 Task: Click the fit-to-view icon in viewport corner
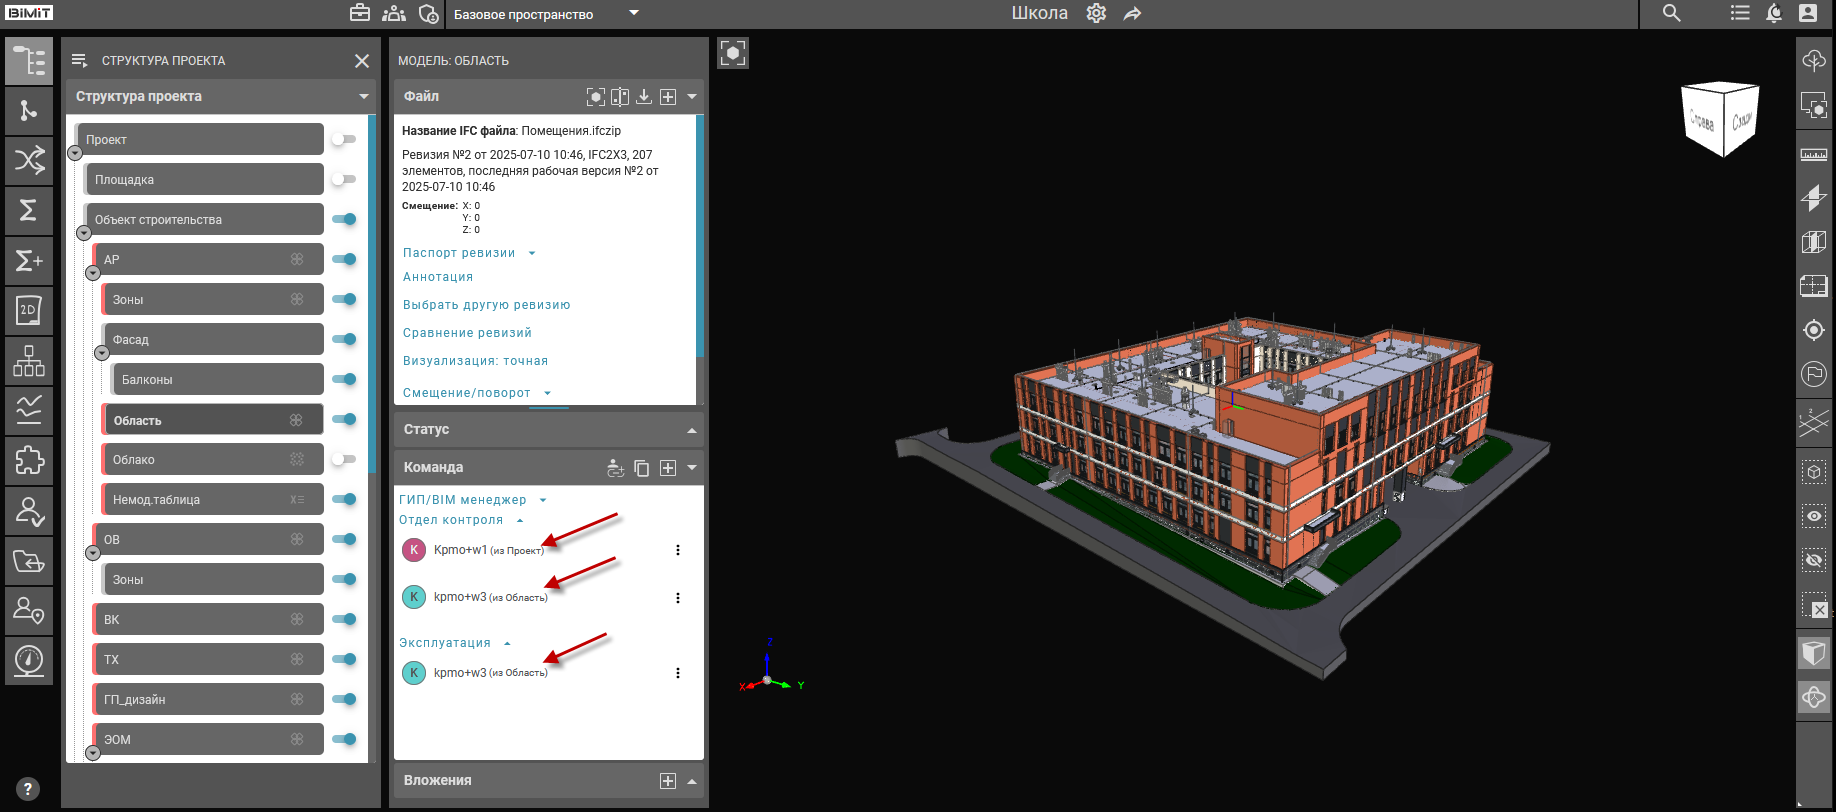733,53
